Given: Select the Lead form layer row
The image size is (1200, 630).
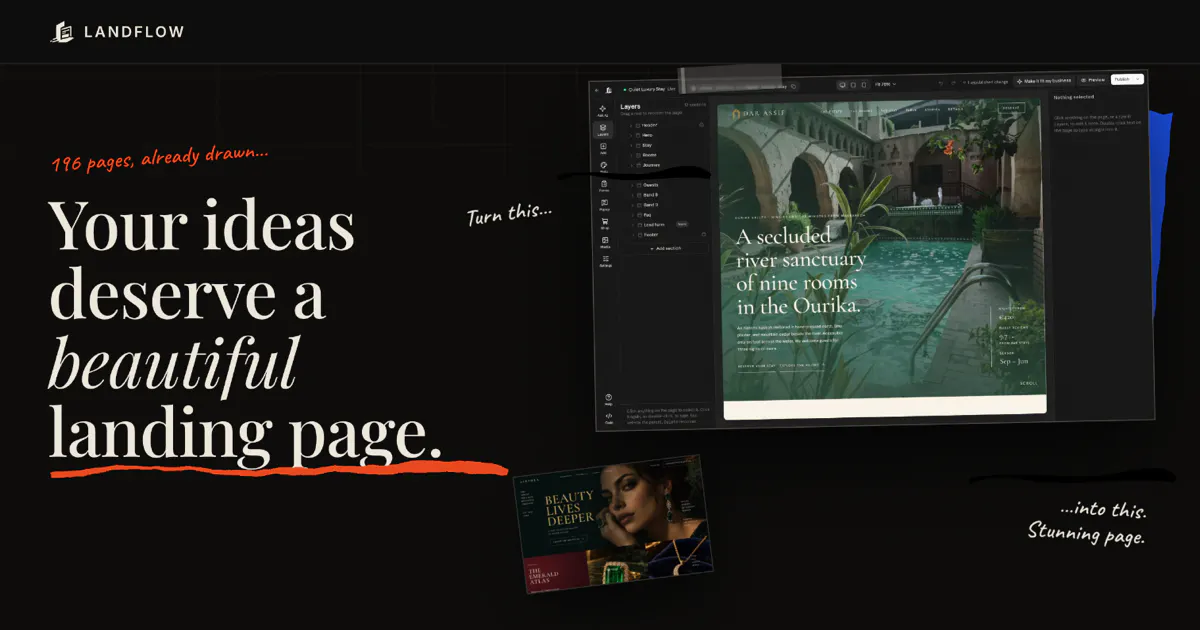Looking at the screenshot, I should tap(666, 225).
